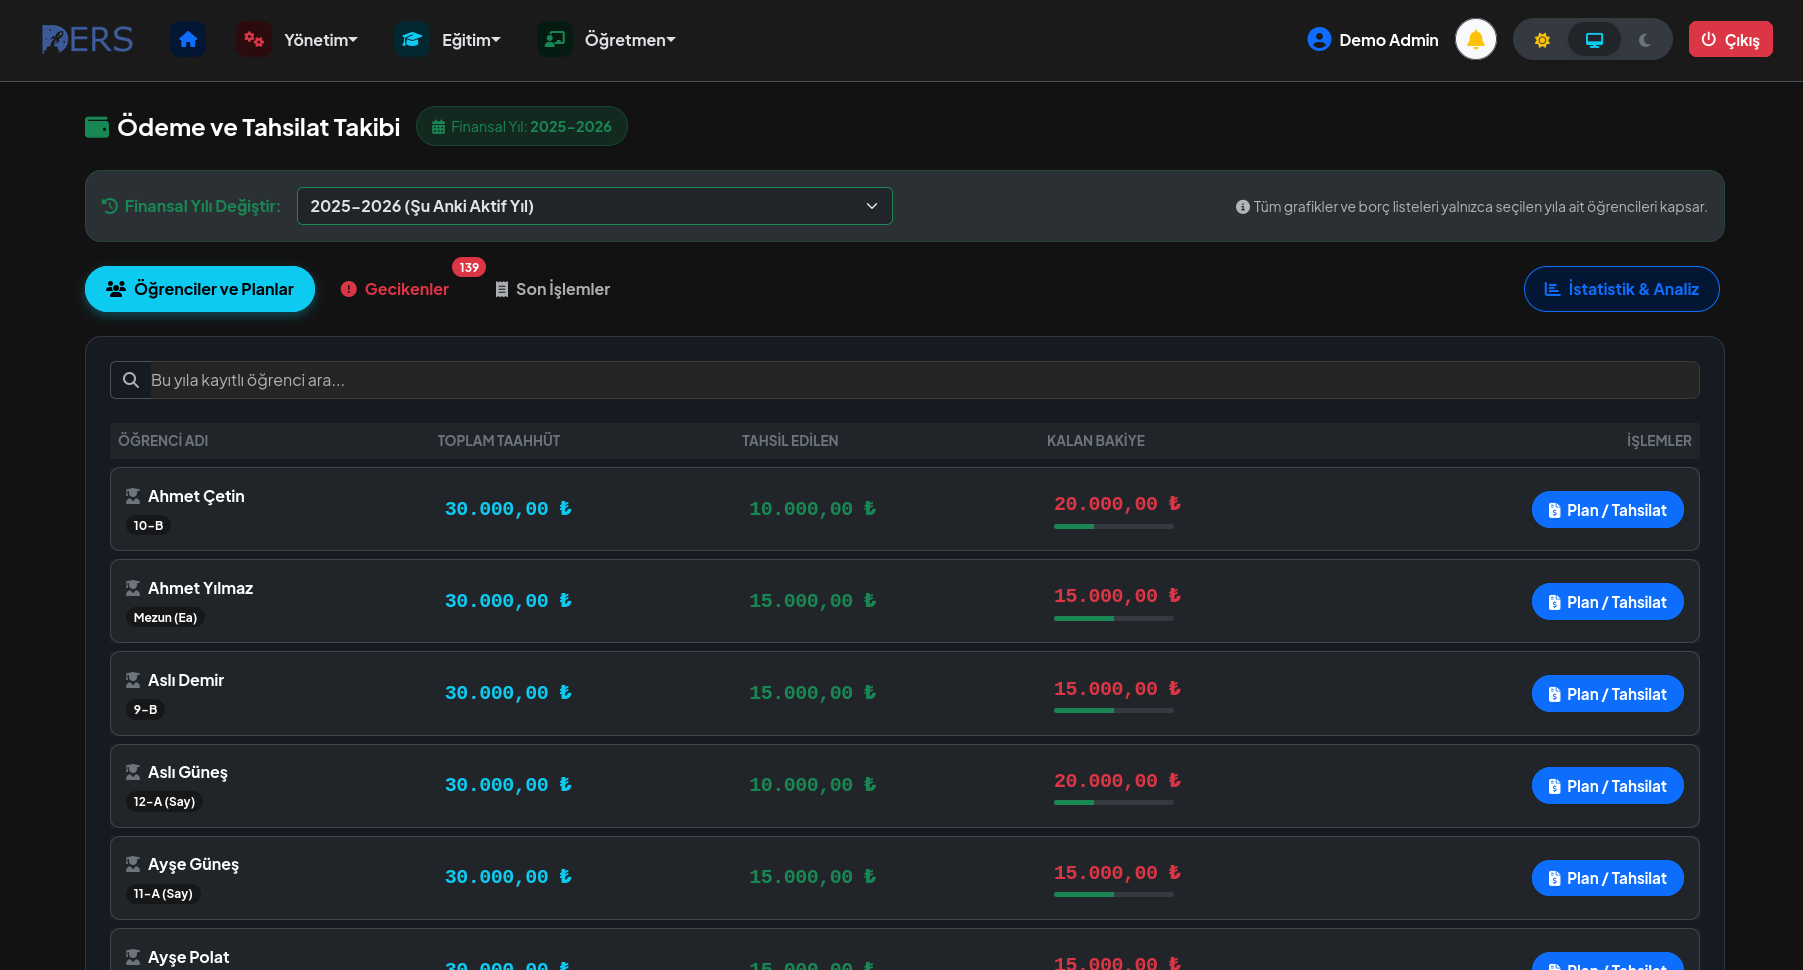1803x970 pixels.
Task: Click the KALAN BAKİYE column header
Action: pos(1096,441)
